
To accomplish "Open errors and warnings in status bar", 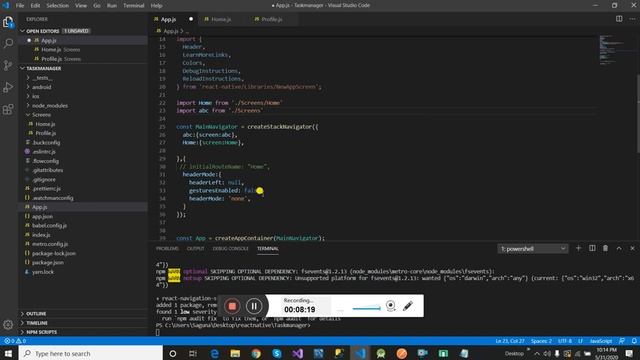I will click(15, 341).
